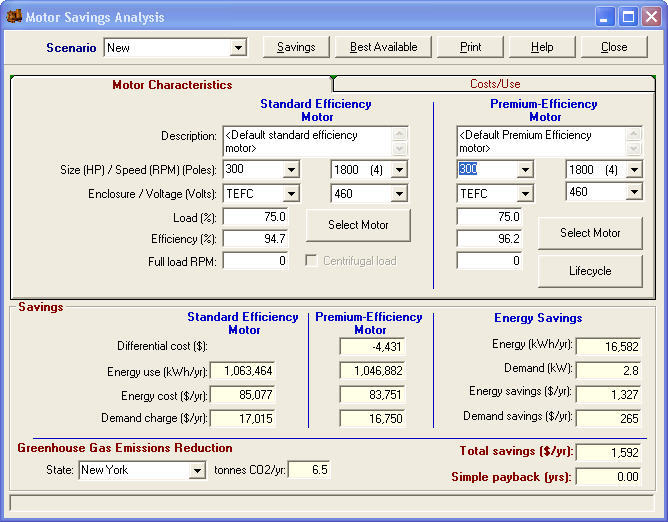Click the Best Available button
Image resolution: width=668 pixels, height=522 pixels.
click(383, 47)
